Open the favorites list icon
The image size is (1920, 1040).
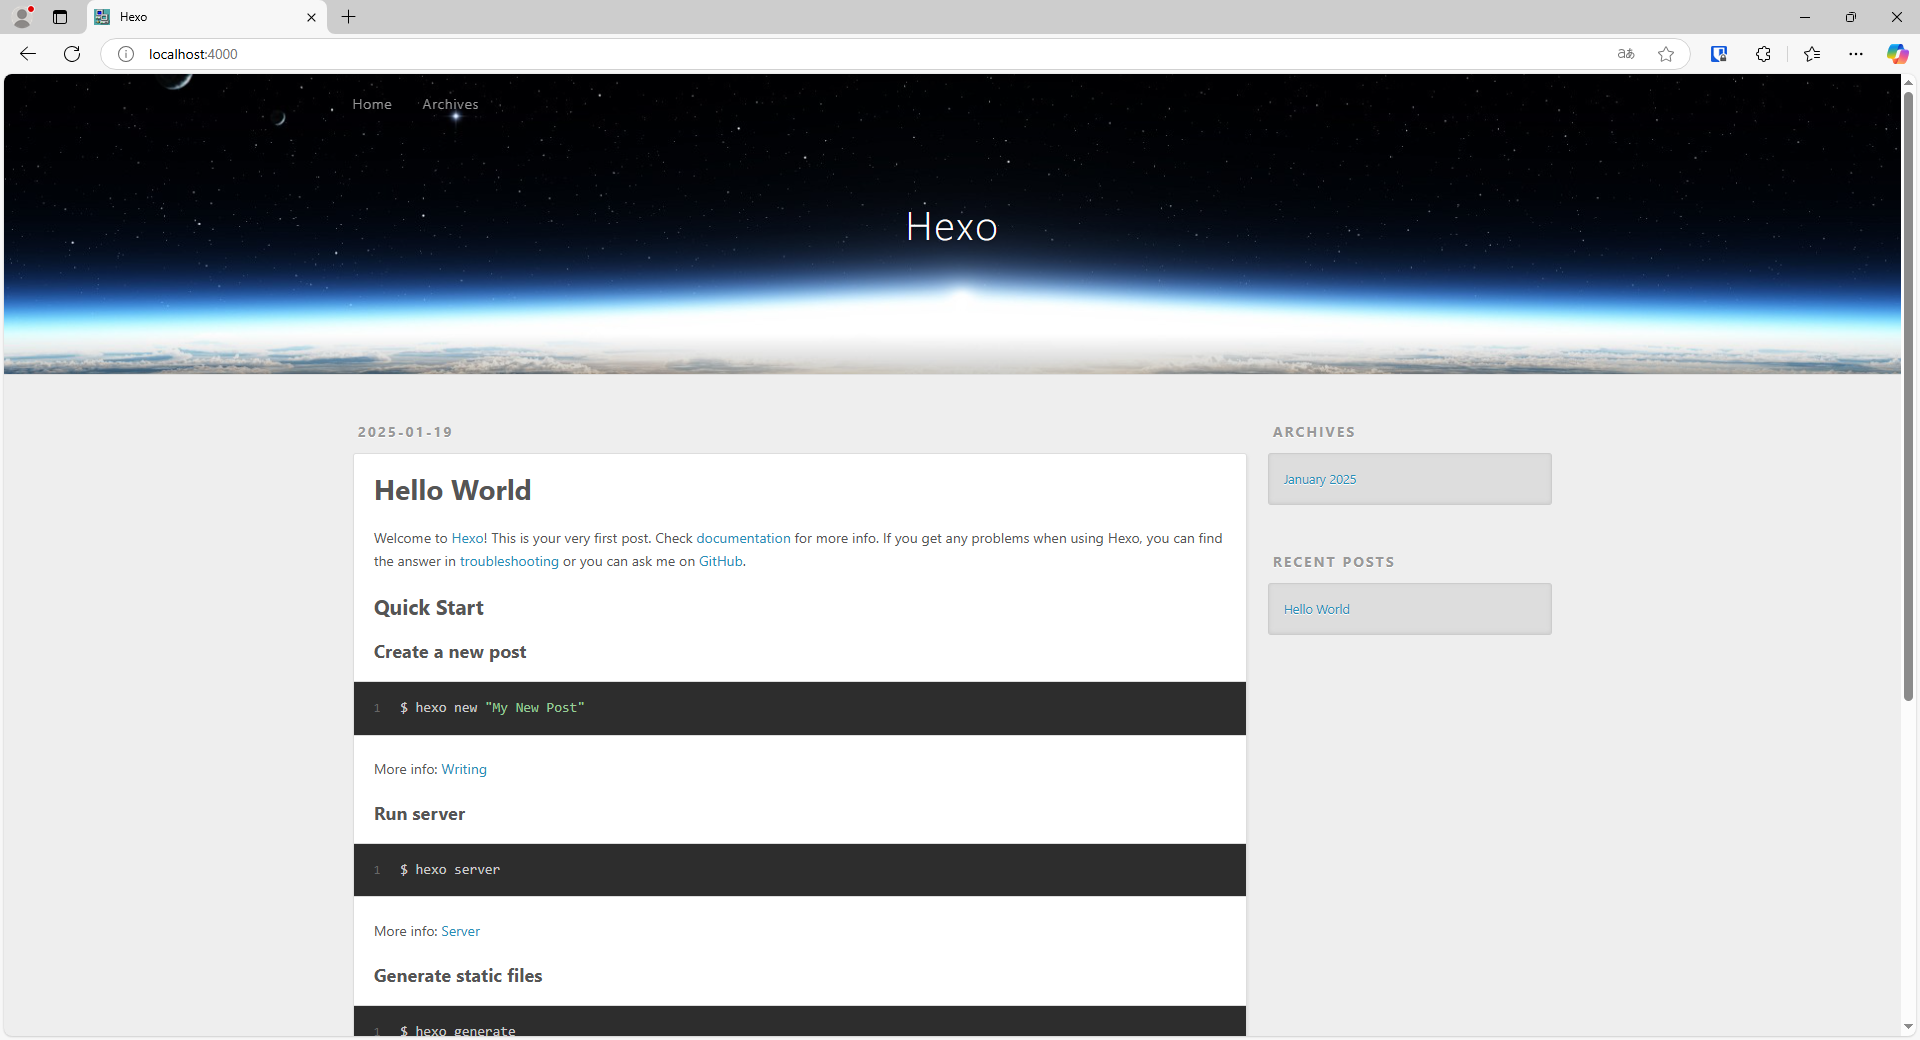point(1812,54)
